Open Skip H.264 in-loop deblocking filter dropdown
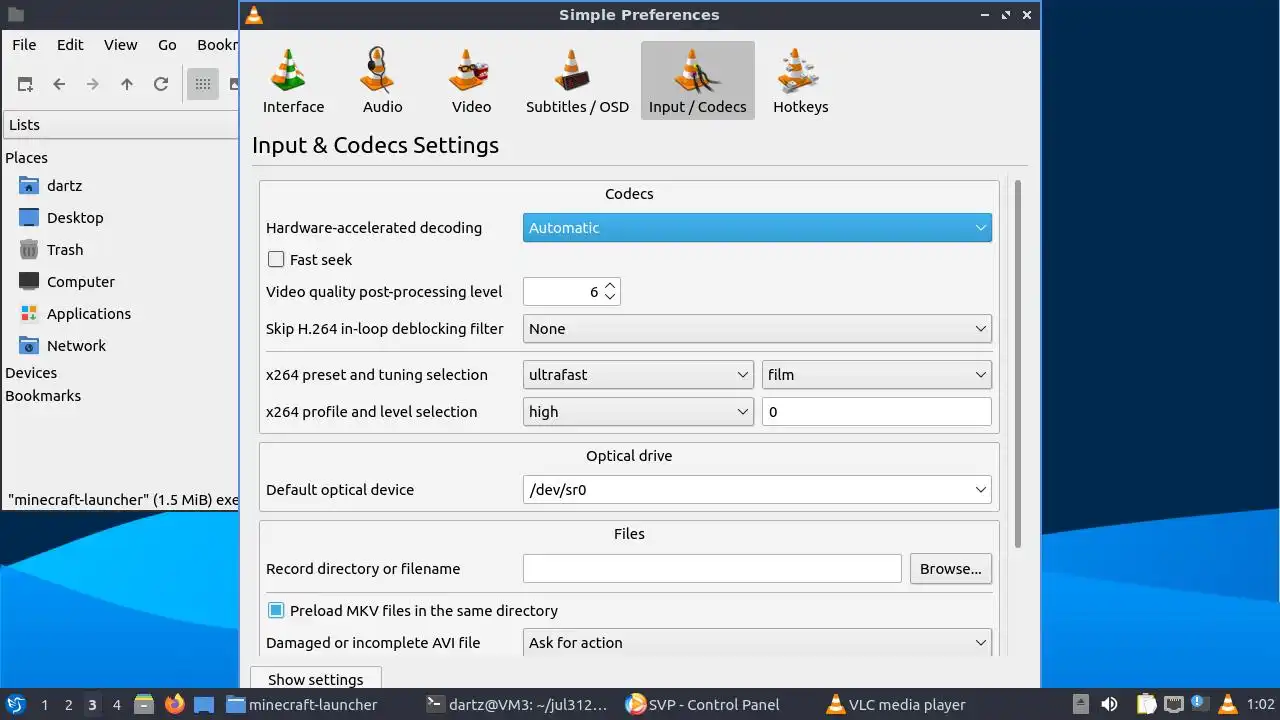Image resolution: width=1280 pixels, height=720 pixels. [757, 329]
